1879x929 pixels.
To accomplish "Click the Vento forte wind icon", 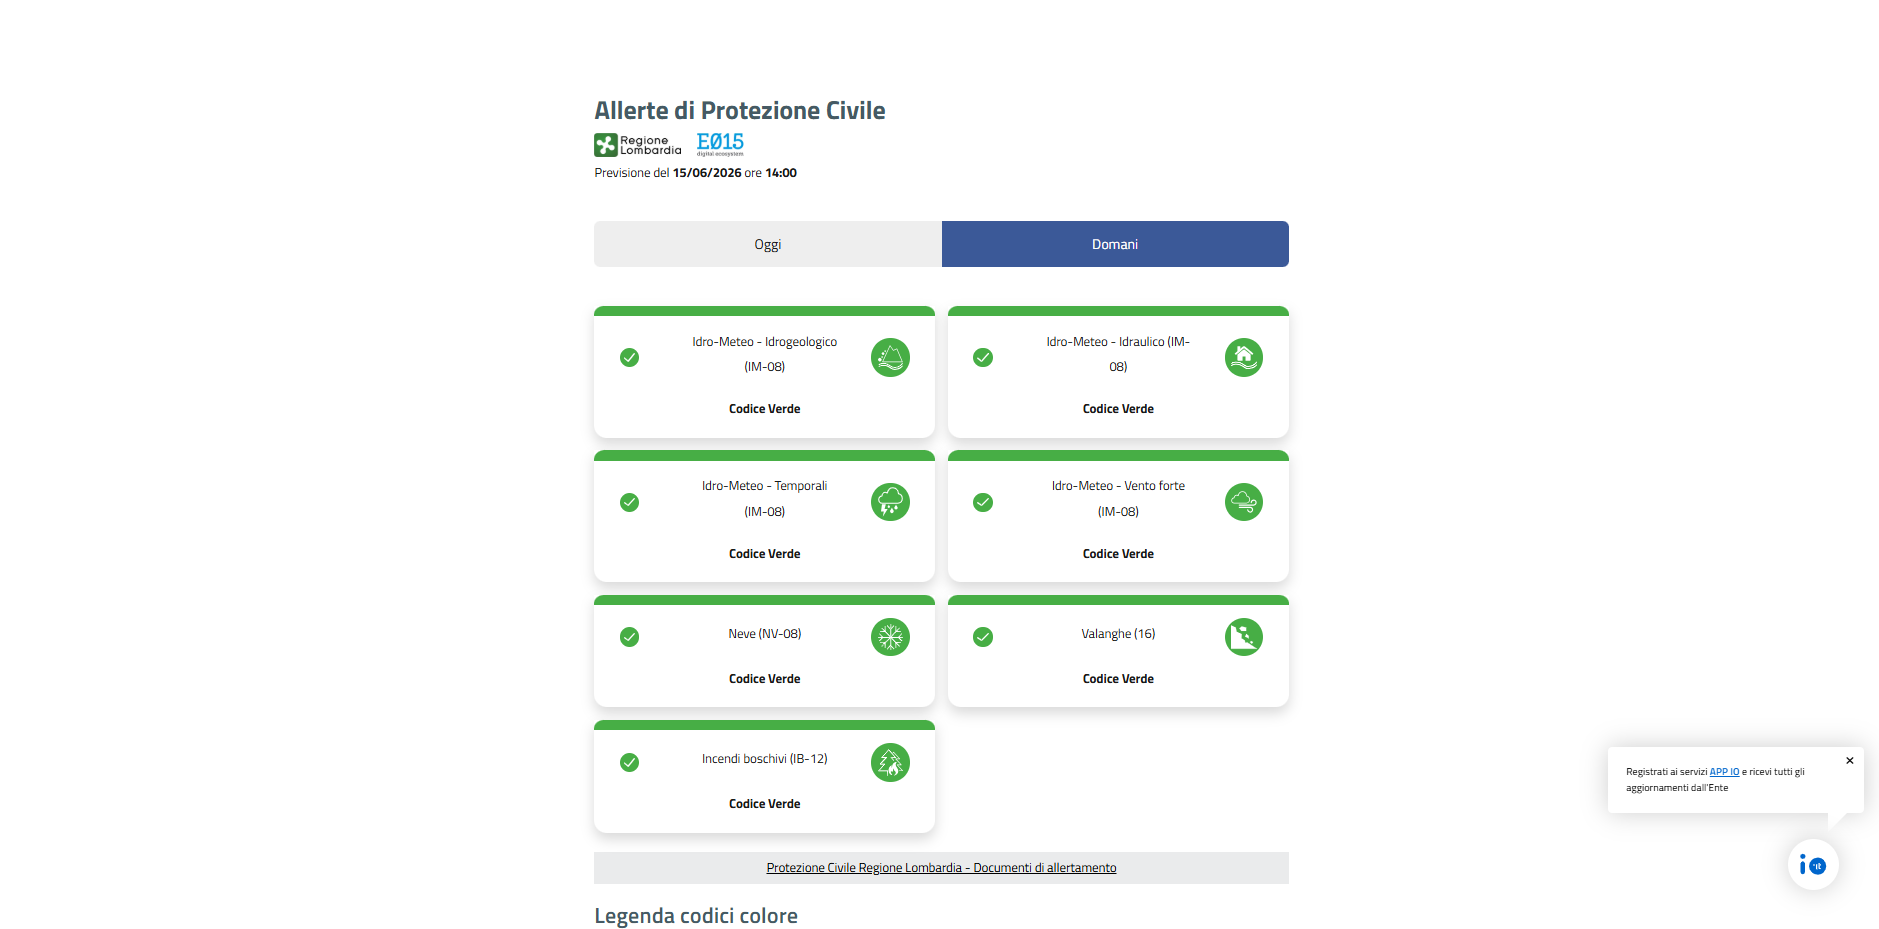I will [x=1244, y=502].
